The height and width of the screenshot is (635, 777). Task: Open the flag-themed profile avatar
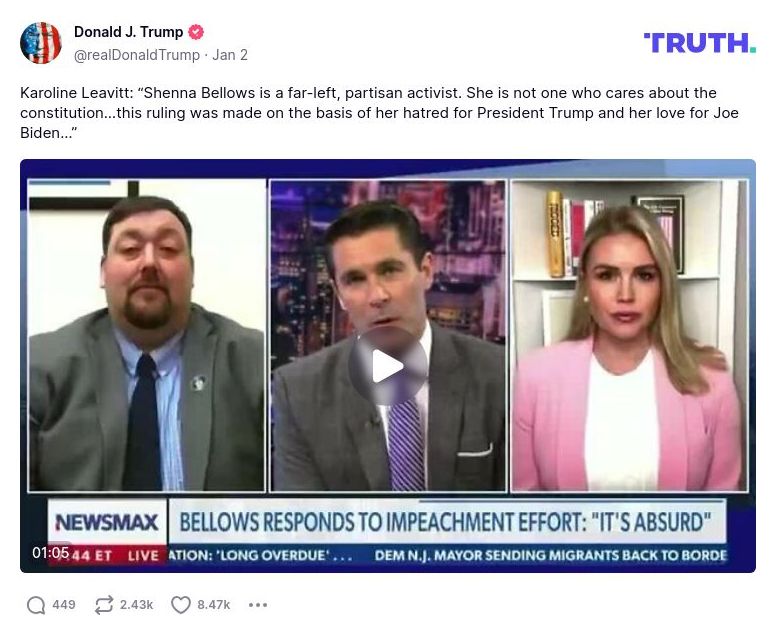[x=41, y=43]
